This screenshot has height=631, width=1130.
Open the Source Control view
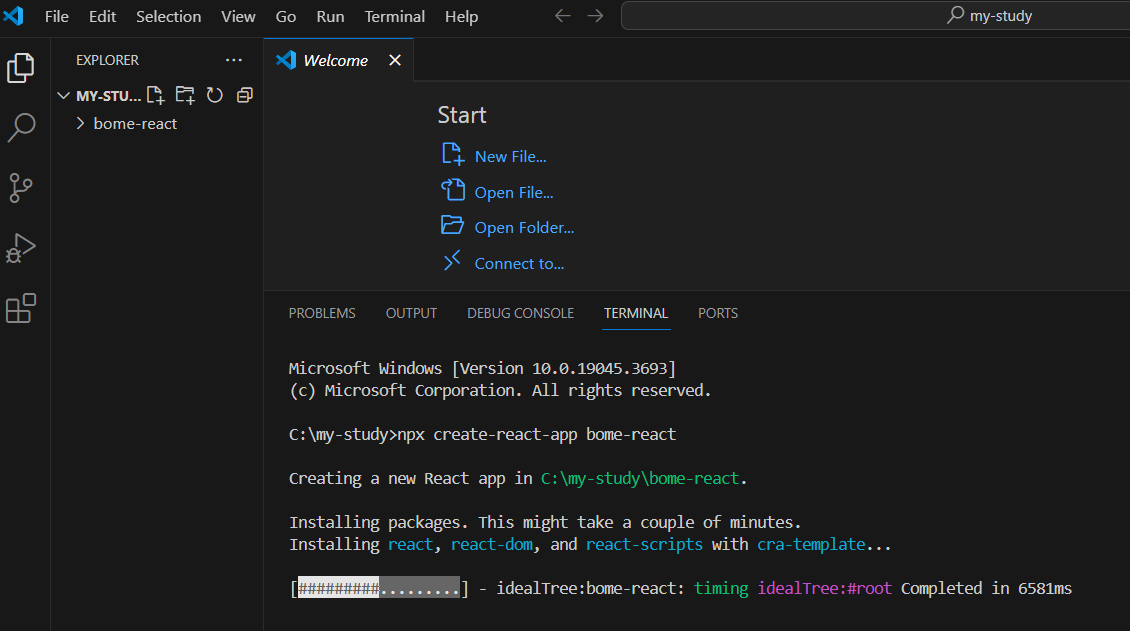(x=20, y=188)
